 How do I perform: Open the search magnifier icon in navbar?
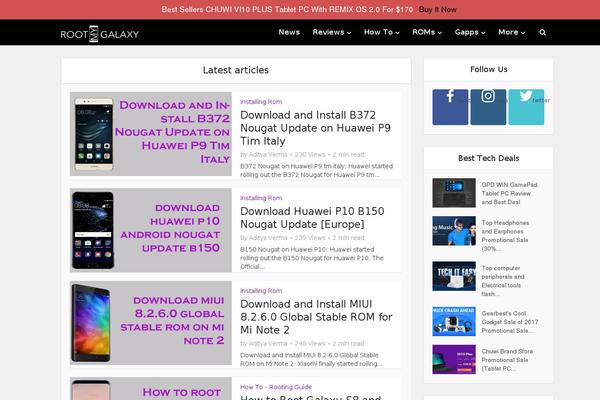click(542, 33)
